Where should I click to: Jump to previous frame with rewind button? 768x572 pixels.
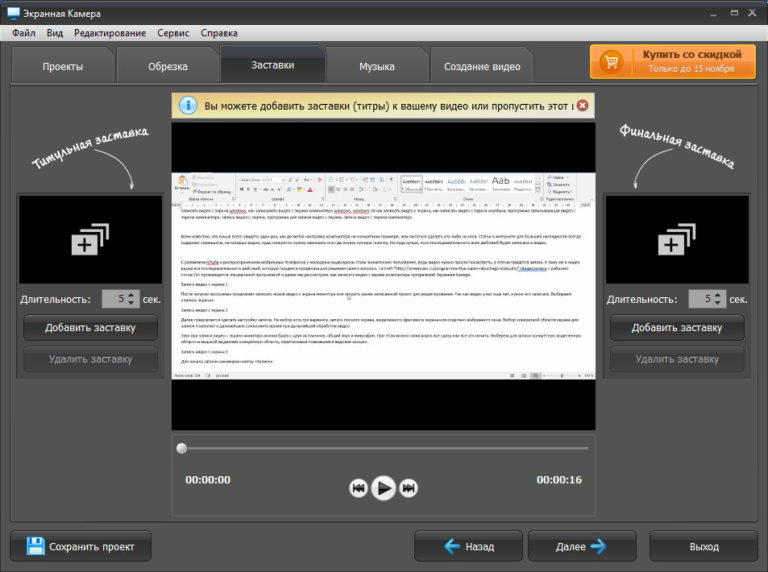pyautogui.click(x=359, y=488)
